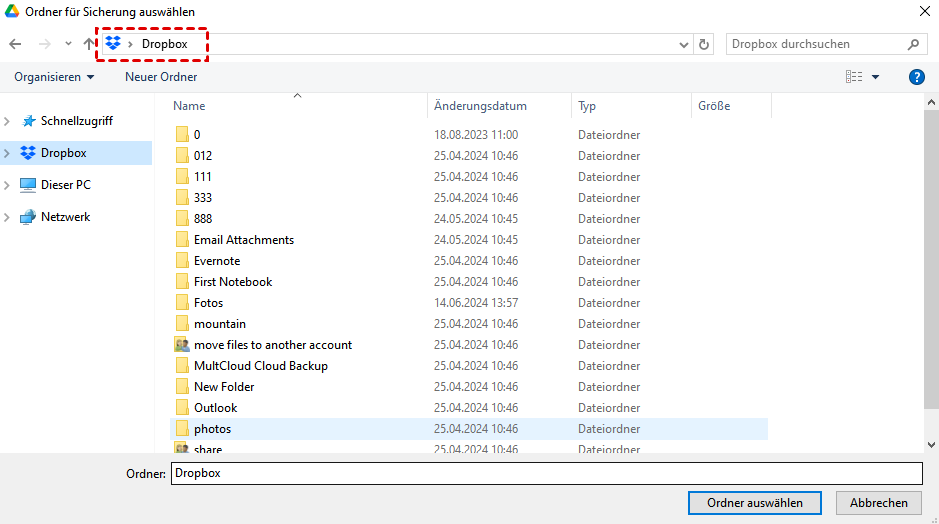
Task: Click the up-one-level arrow icon
Action: 89,44
